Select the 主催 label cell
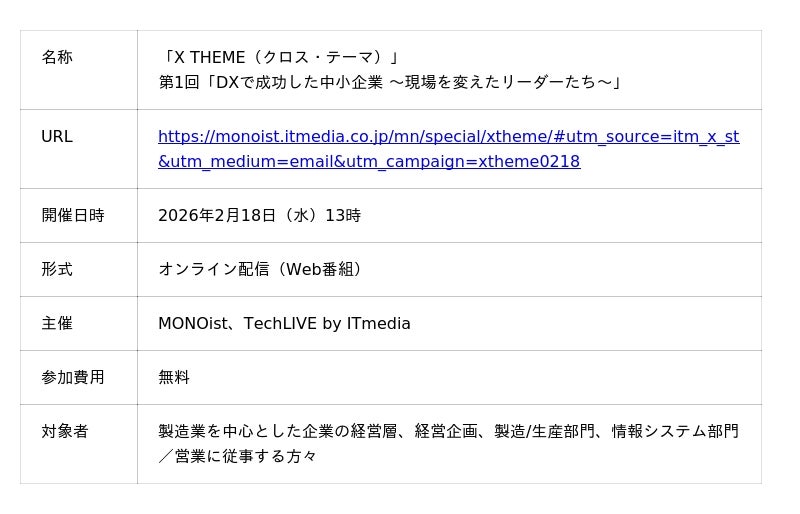 [x=57, y=323]
